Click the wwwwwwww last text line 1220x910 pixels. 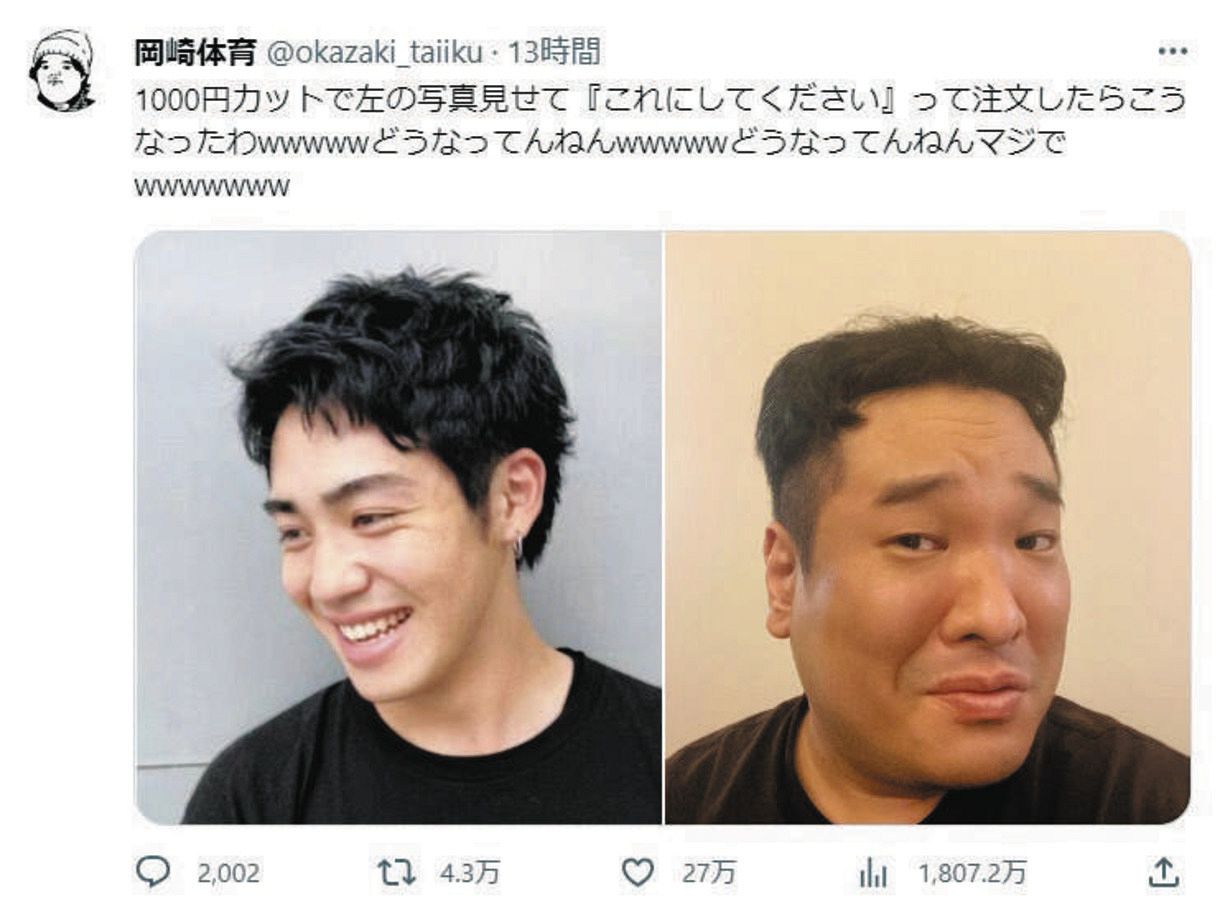point(212,188)
